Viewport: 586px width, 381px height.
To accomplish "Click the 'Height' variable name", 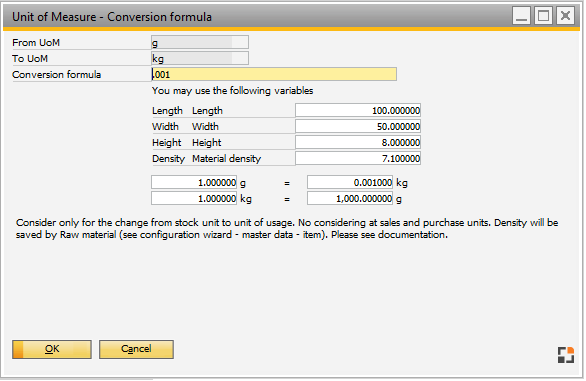I will (167, 143).
